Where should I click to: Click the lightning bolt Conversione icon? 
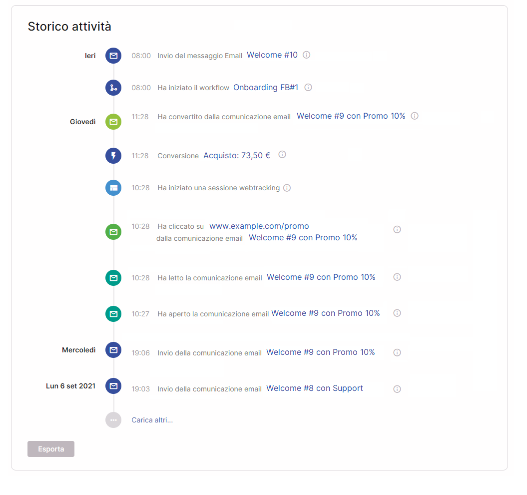[113, 156]
